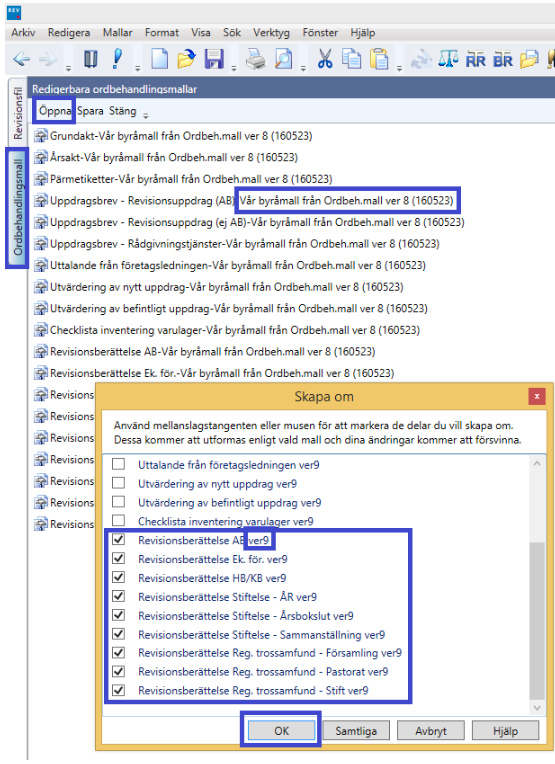Click the open folder toolbar icon

[x=186, y=59]
